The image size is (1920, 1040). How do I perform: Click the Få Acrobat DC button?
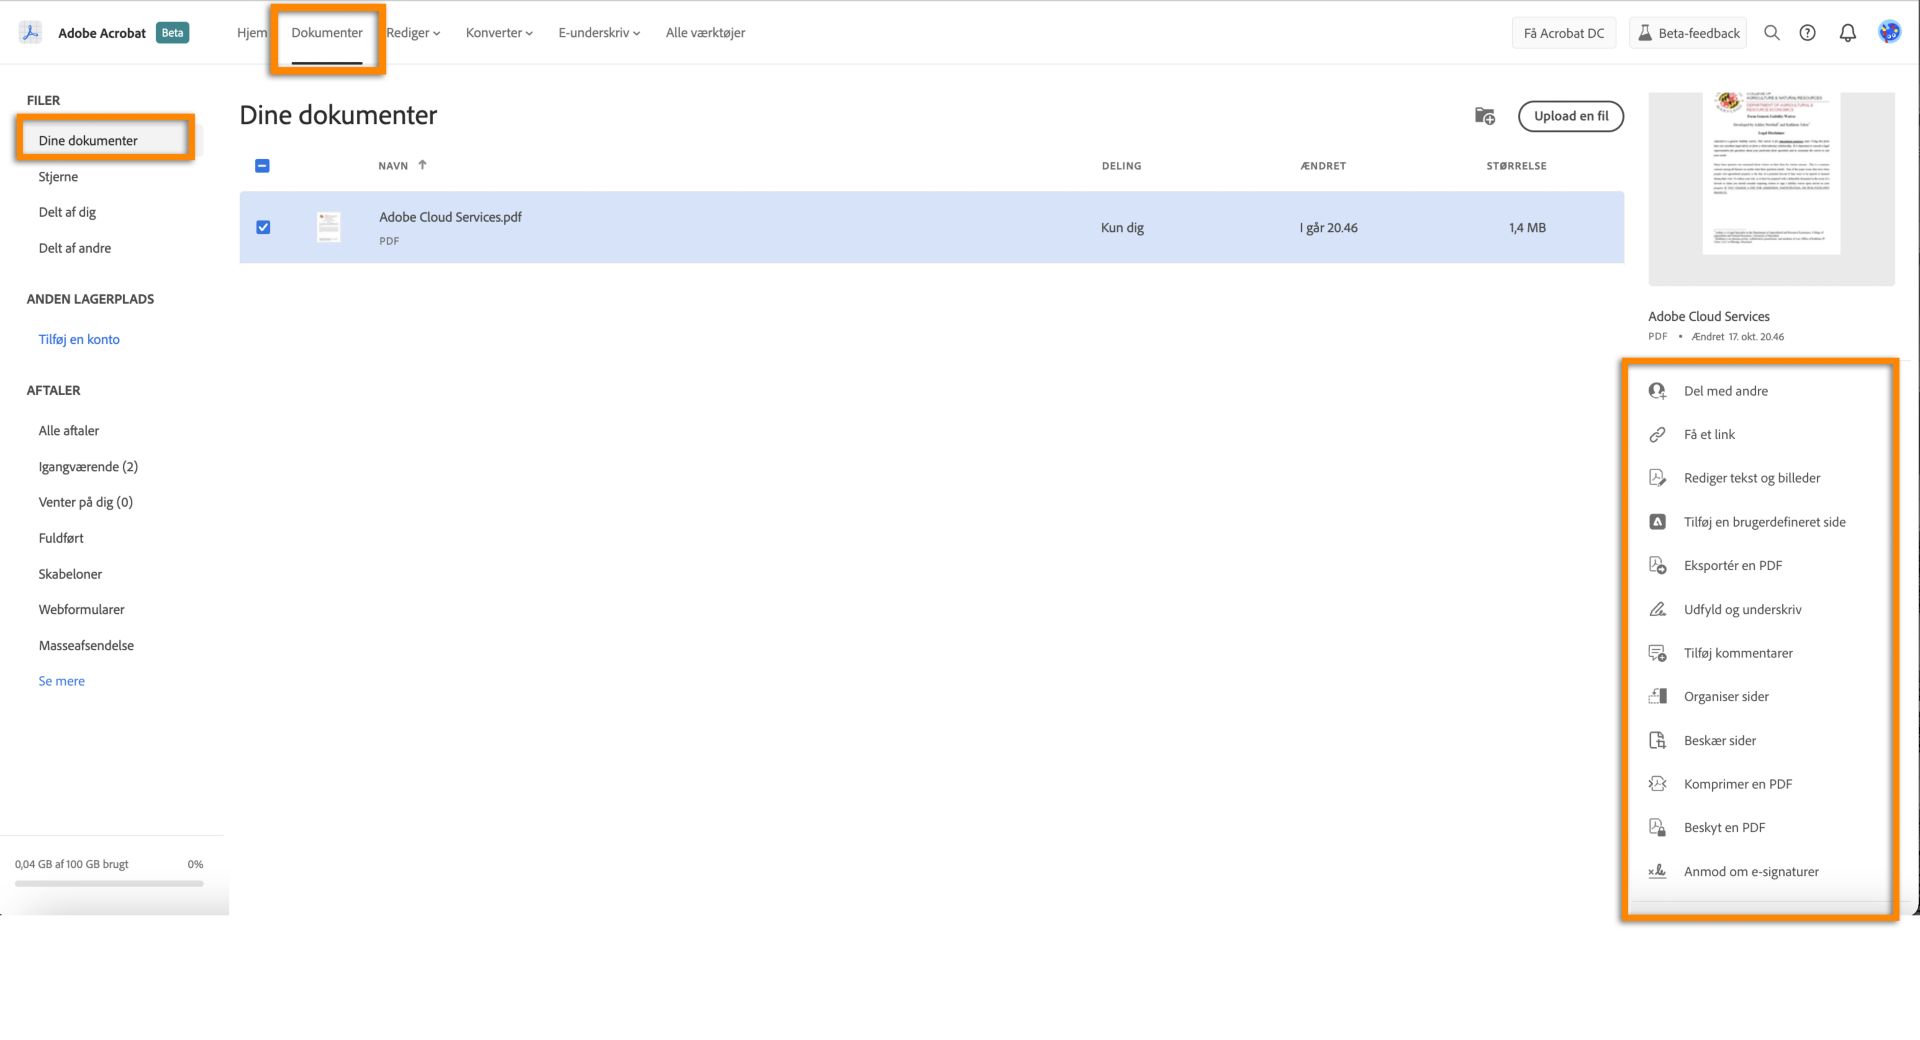coord(1563,33)
